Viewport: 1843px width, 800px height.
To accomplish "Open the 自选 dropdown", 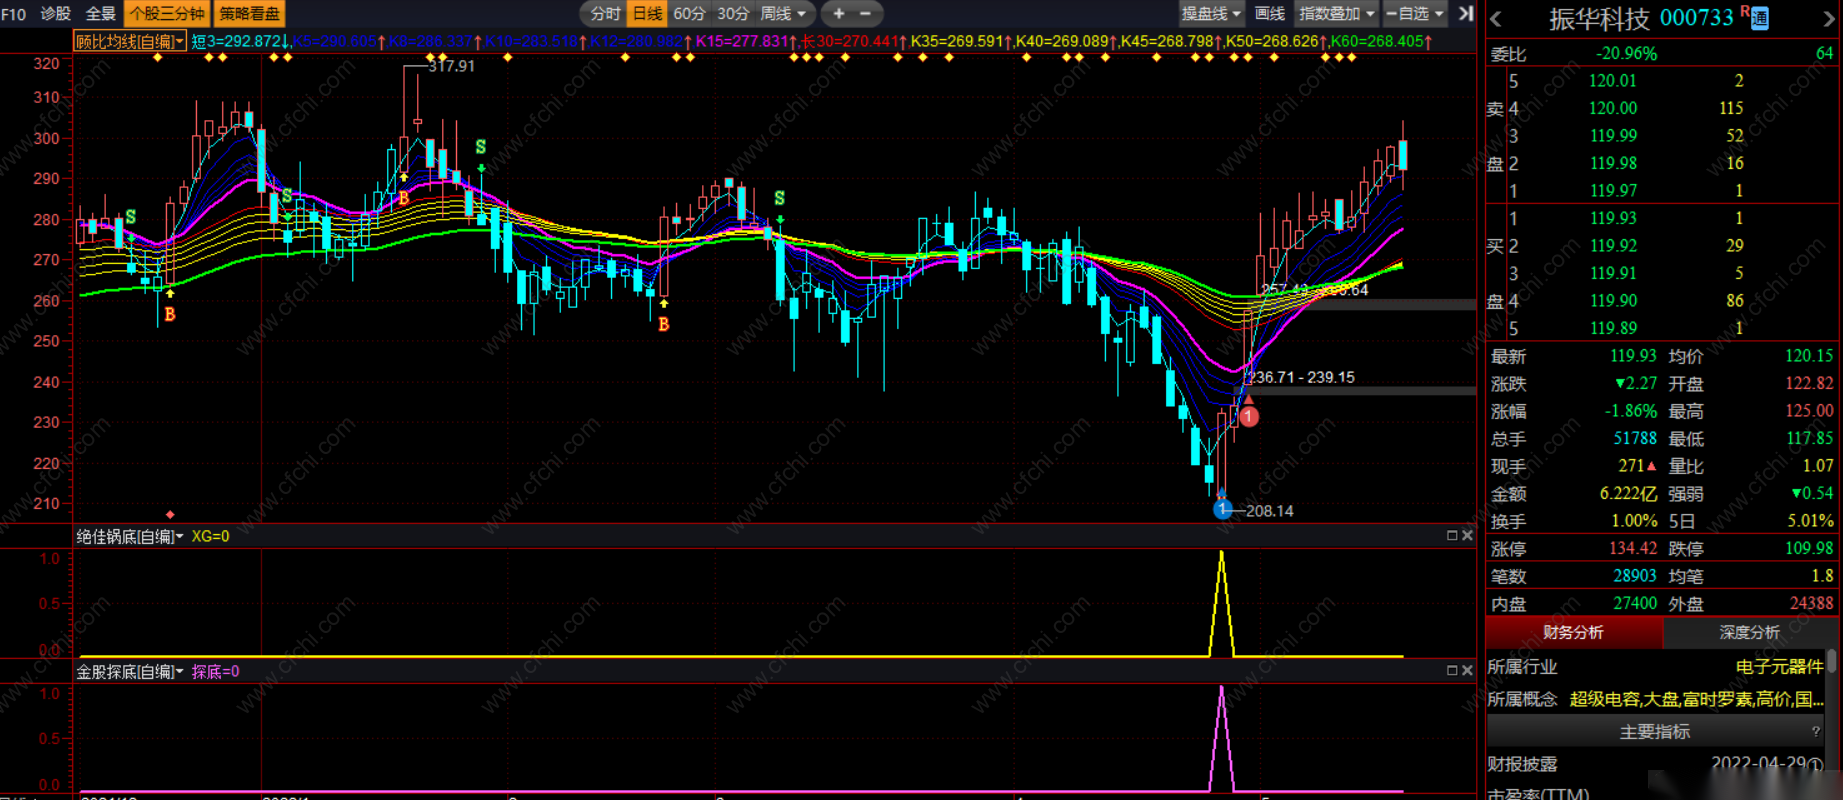I will click(x=1415, y=13).
